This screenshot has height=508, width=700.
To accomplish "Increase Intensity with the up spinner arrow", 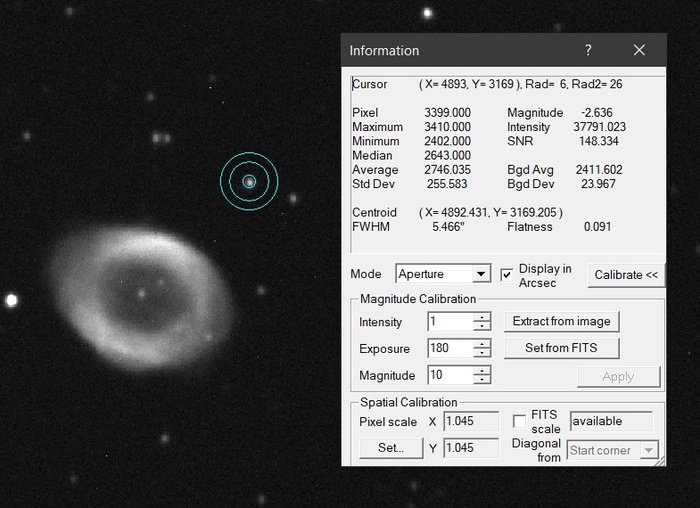I will pyautogui.click(x=482, y=317).
